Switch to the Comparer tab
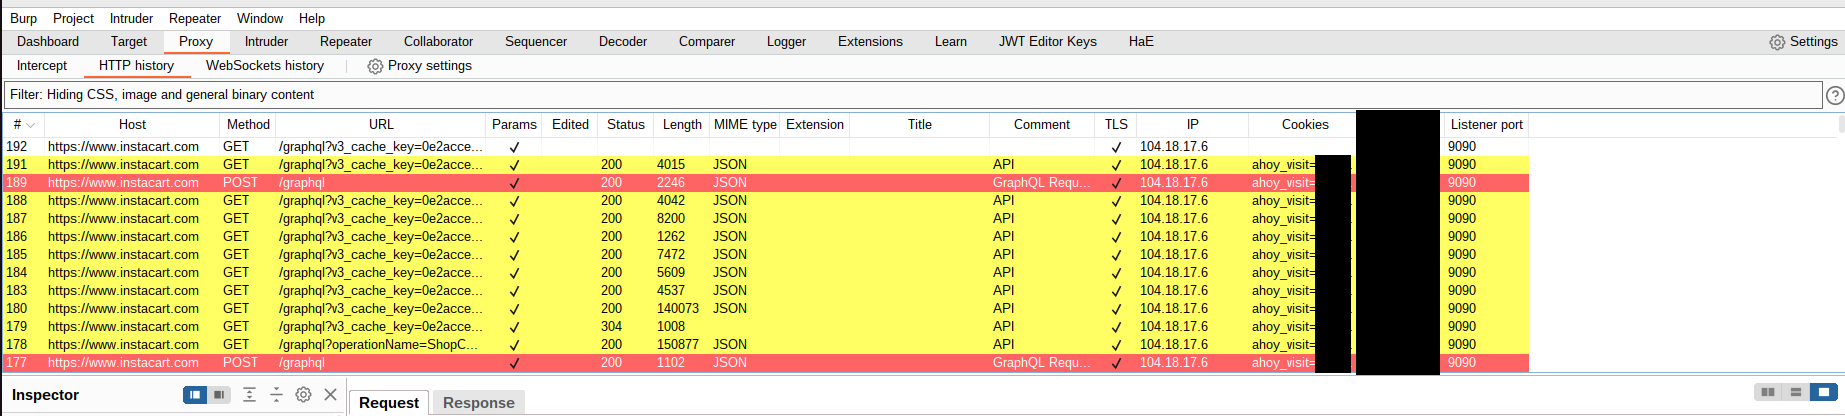1845x416 pixels. tap(707, 42)
